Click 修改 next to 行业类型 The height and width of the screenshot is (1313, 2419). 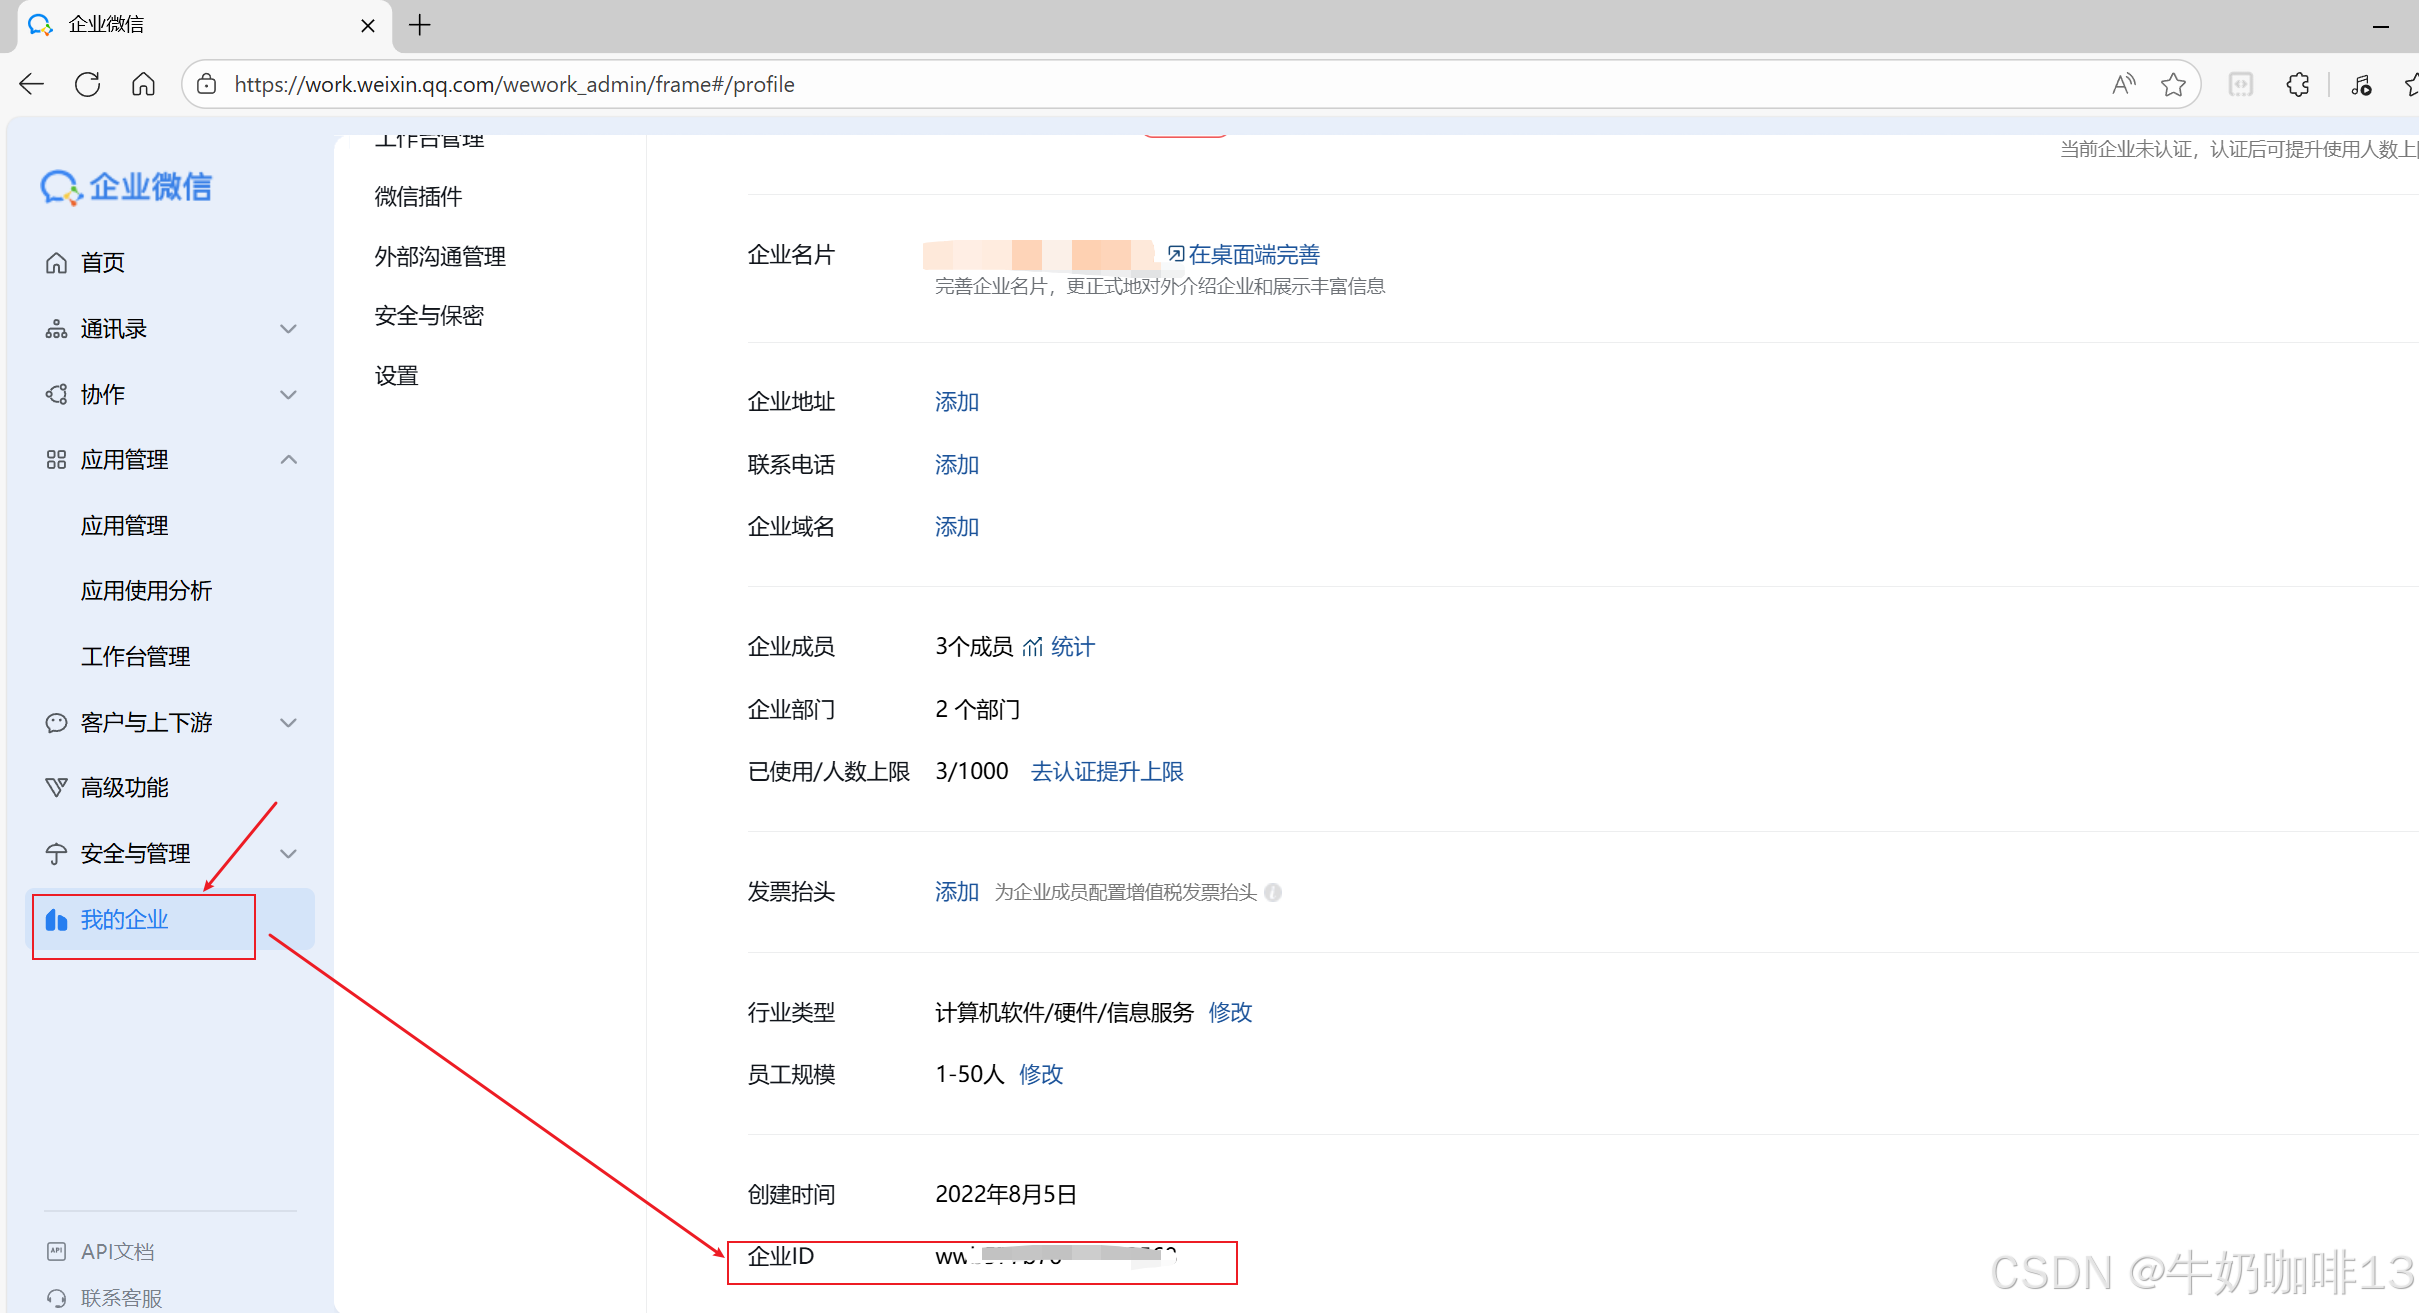coord(1229,1012)
